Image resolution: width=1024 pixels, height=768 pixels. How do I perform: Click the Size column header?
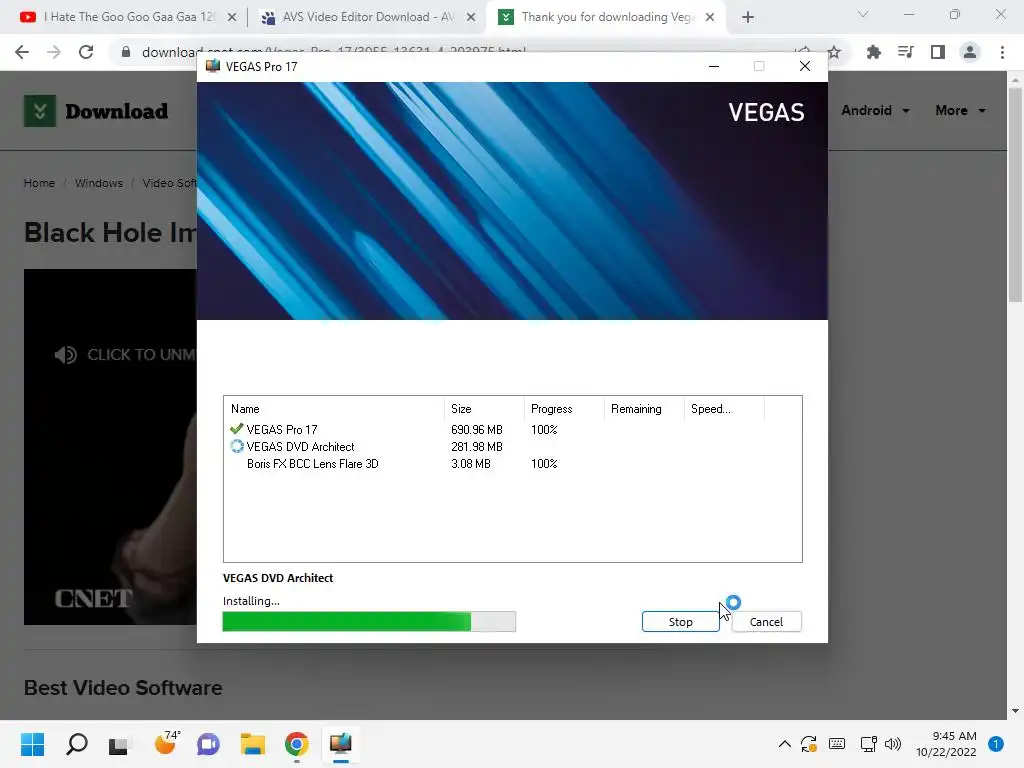(484, 409)
